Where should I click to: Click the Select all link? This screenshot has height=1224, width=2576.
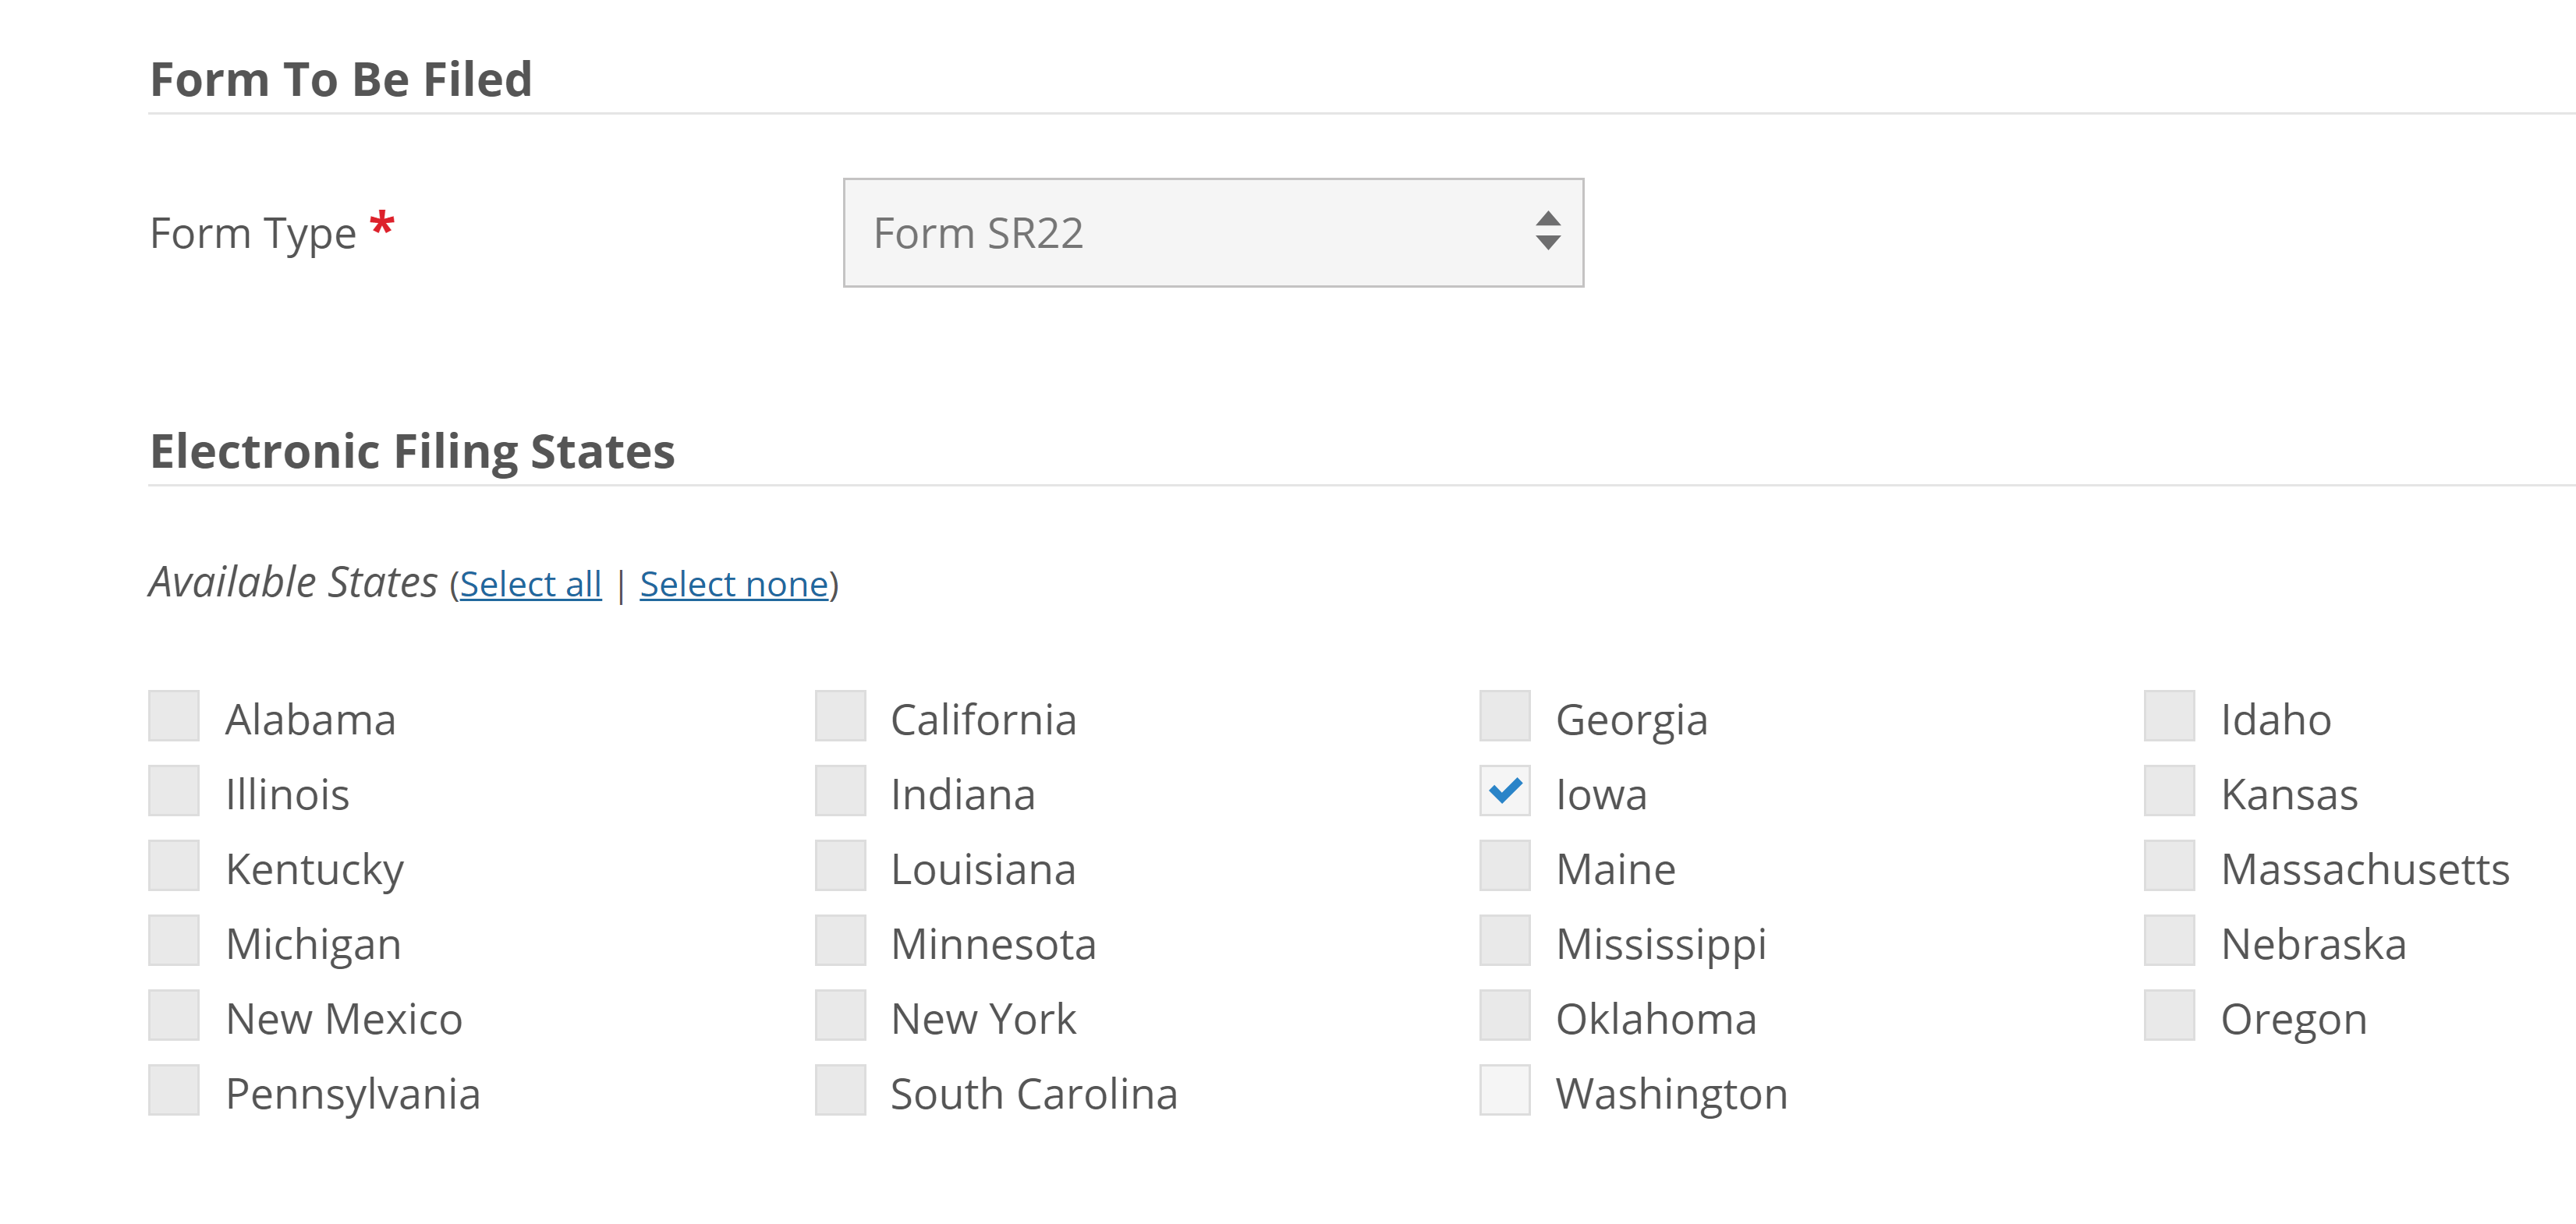click(530, 584)
